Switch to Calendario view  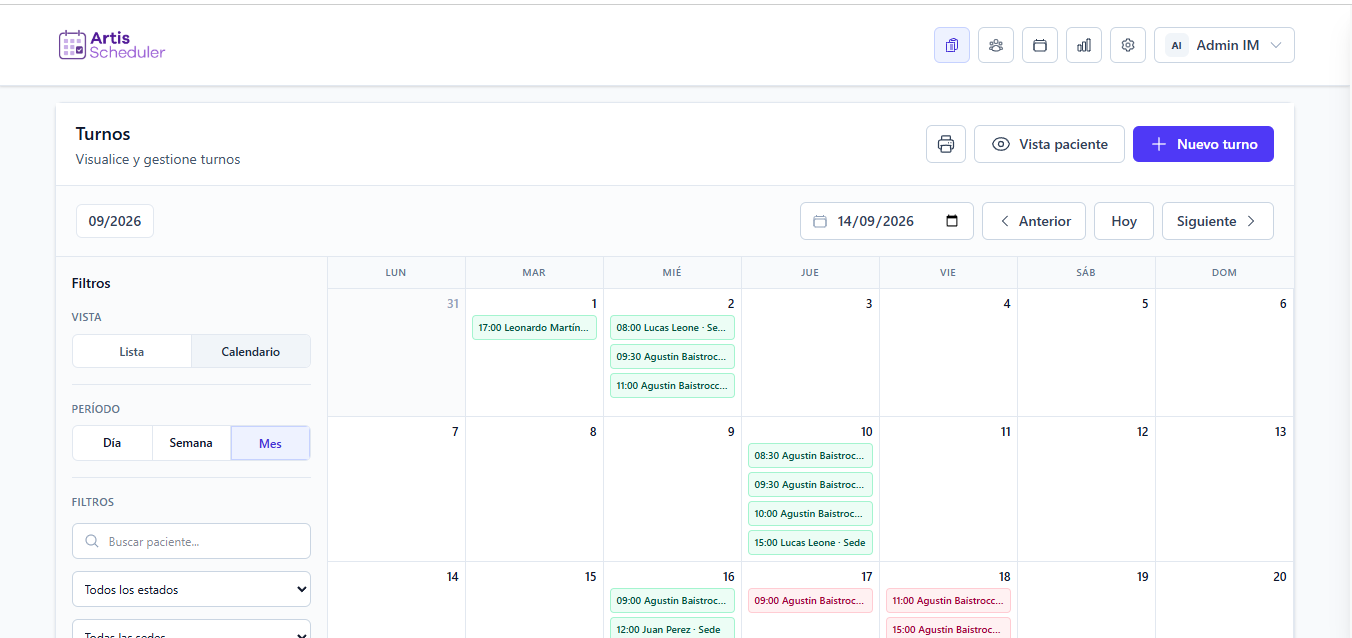[251, 351]
